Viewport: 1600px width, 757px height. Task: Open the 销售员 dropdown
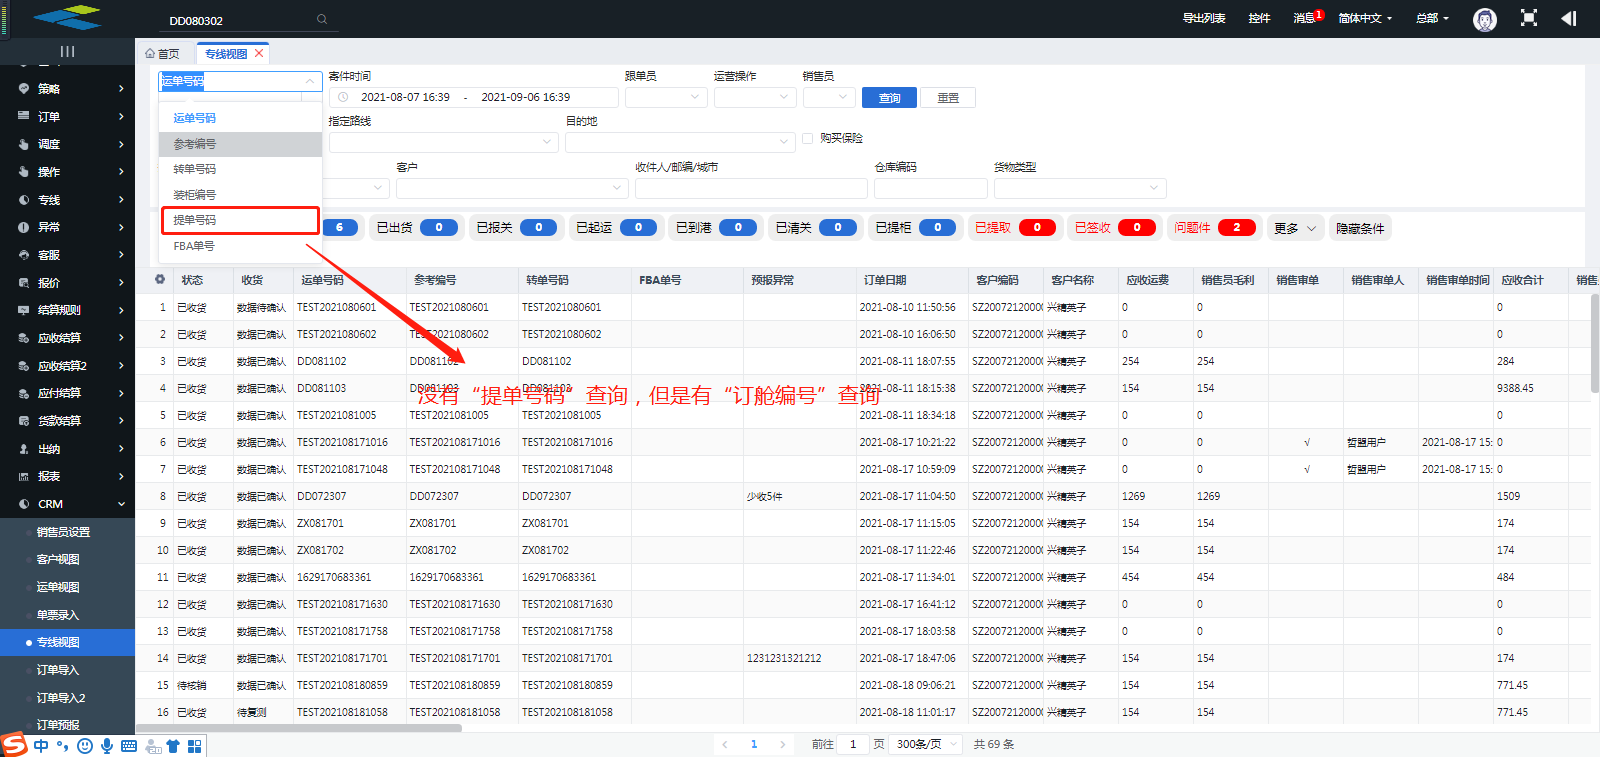pyautogui.click(x=829, y=97)
